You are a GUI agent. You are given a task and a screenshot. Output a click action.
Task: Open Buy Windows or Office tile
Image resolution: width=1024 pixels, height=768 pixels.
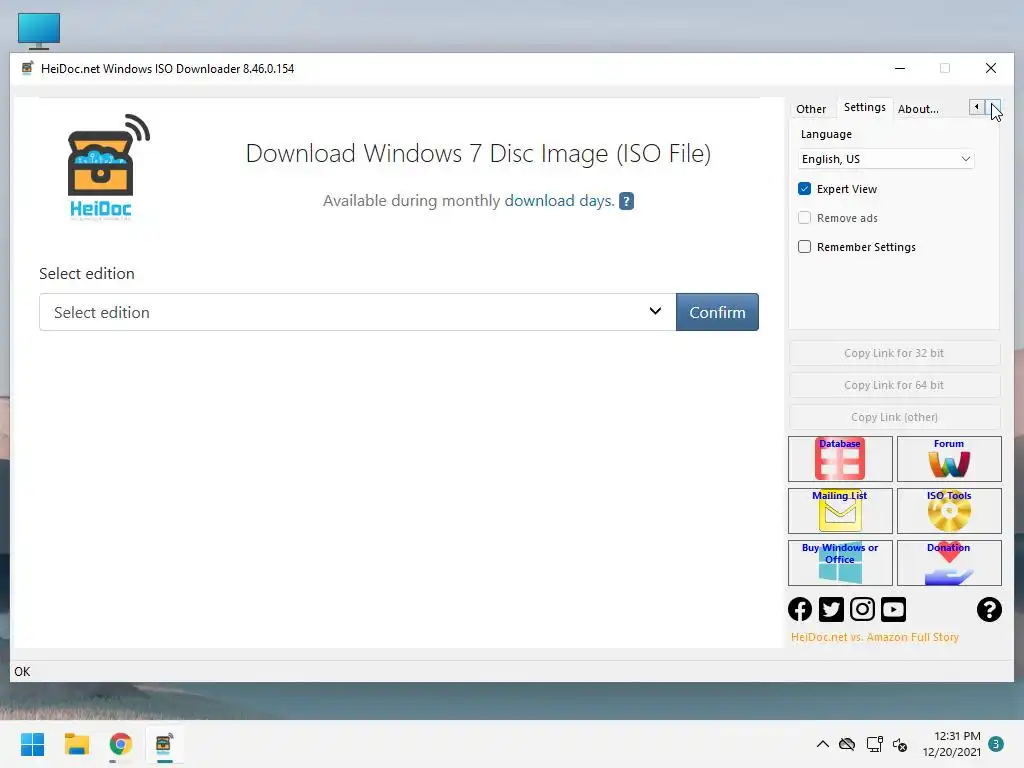tap(840, 562)
